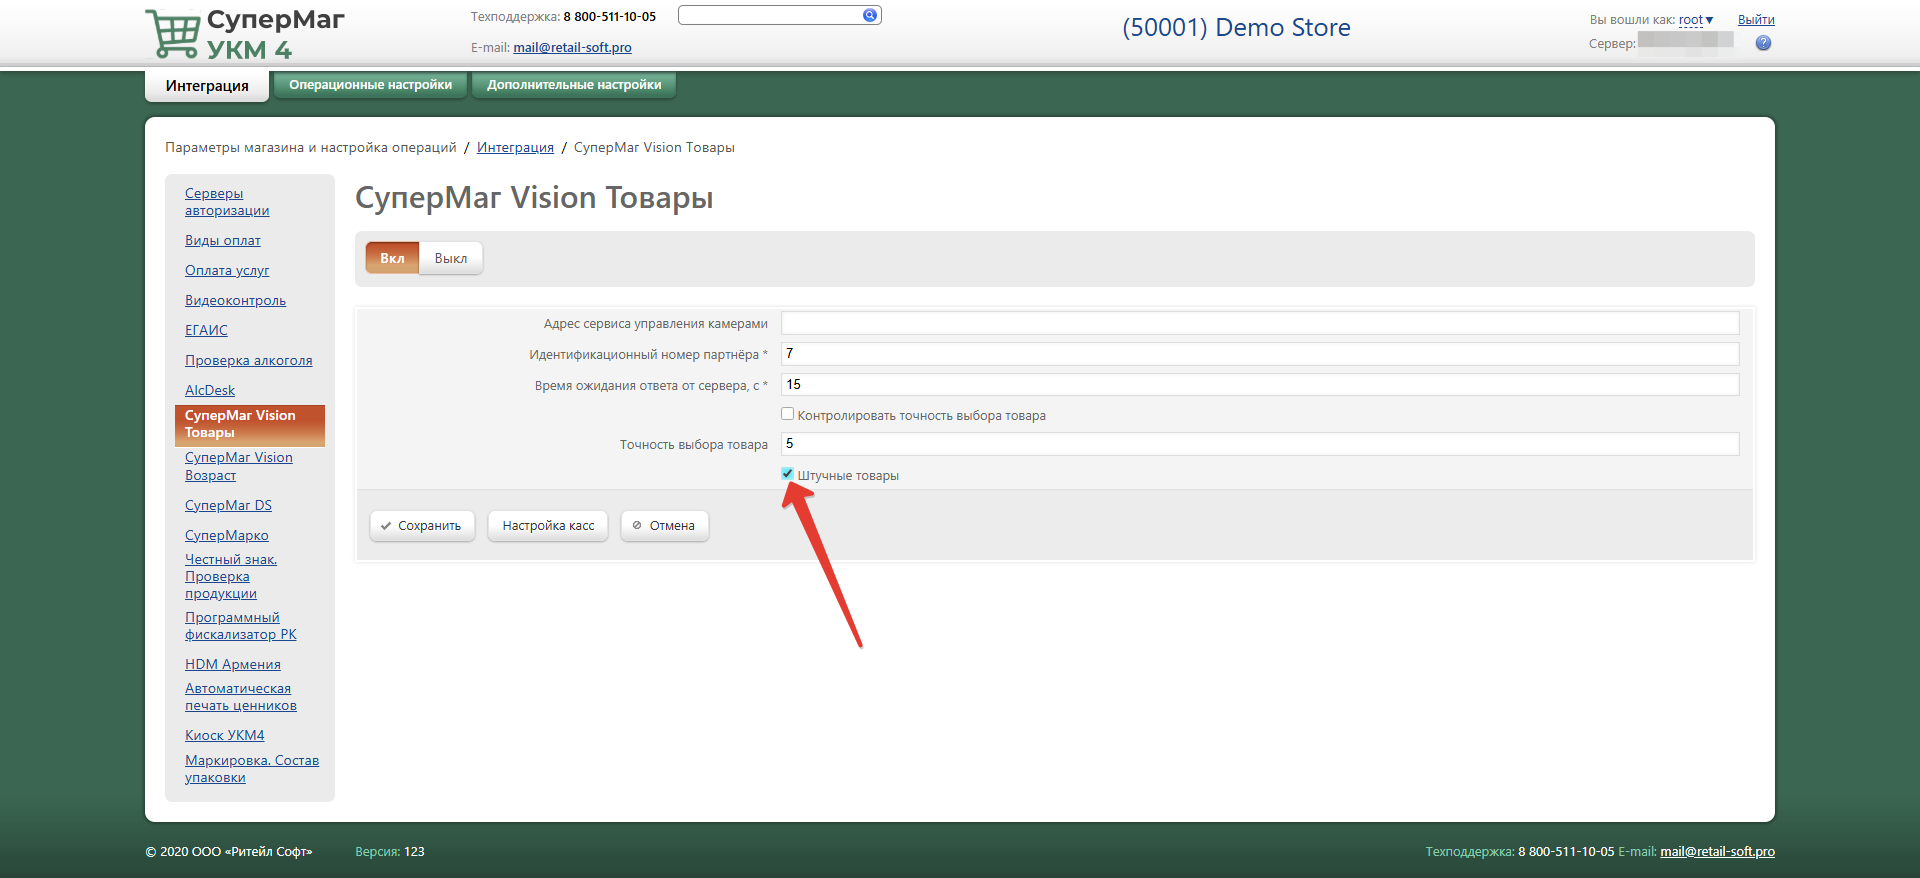Viewport: 1920px width, 878px height.
Task: Switch to Дополнительные настройки tab
Action: pyautogui.click(x=574, y=85)
